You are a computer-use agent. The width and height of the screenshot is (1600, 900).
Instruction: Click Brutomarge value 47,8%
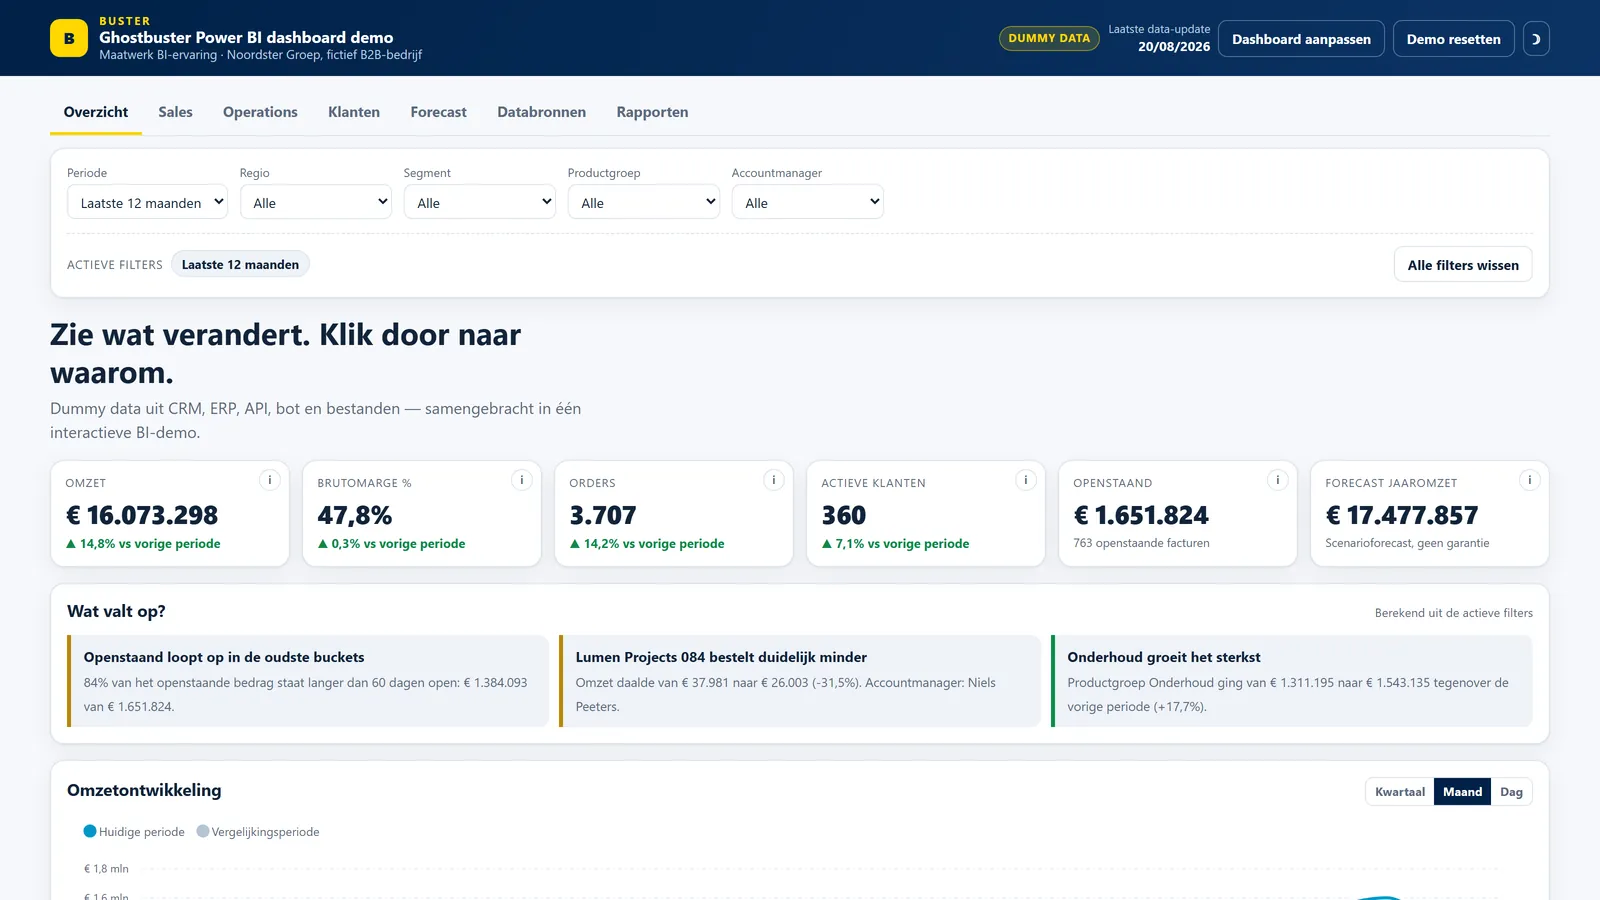click(355, 515)
